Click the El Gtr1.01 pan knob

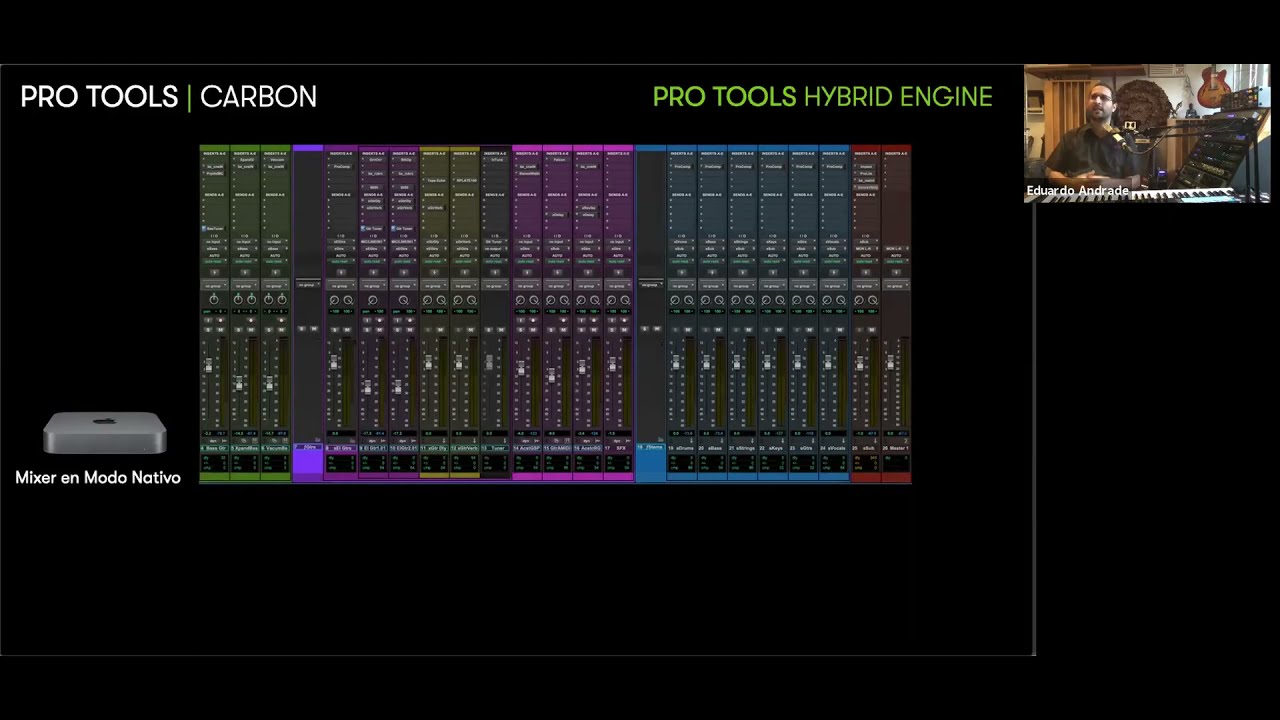pyautogui.click(x=373, y=300)
